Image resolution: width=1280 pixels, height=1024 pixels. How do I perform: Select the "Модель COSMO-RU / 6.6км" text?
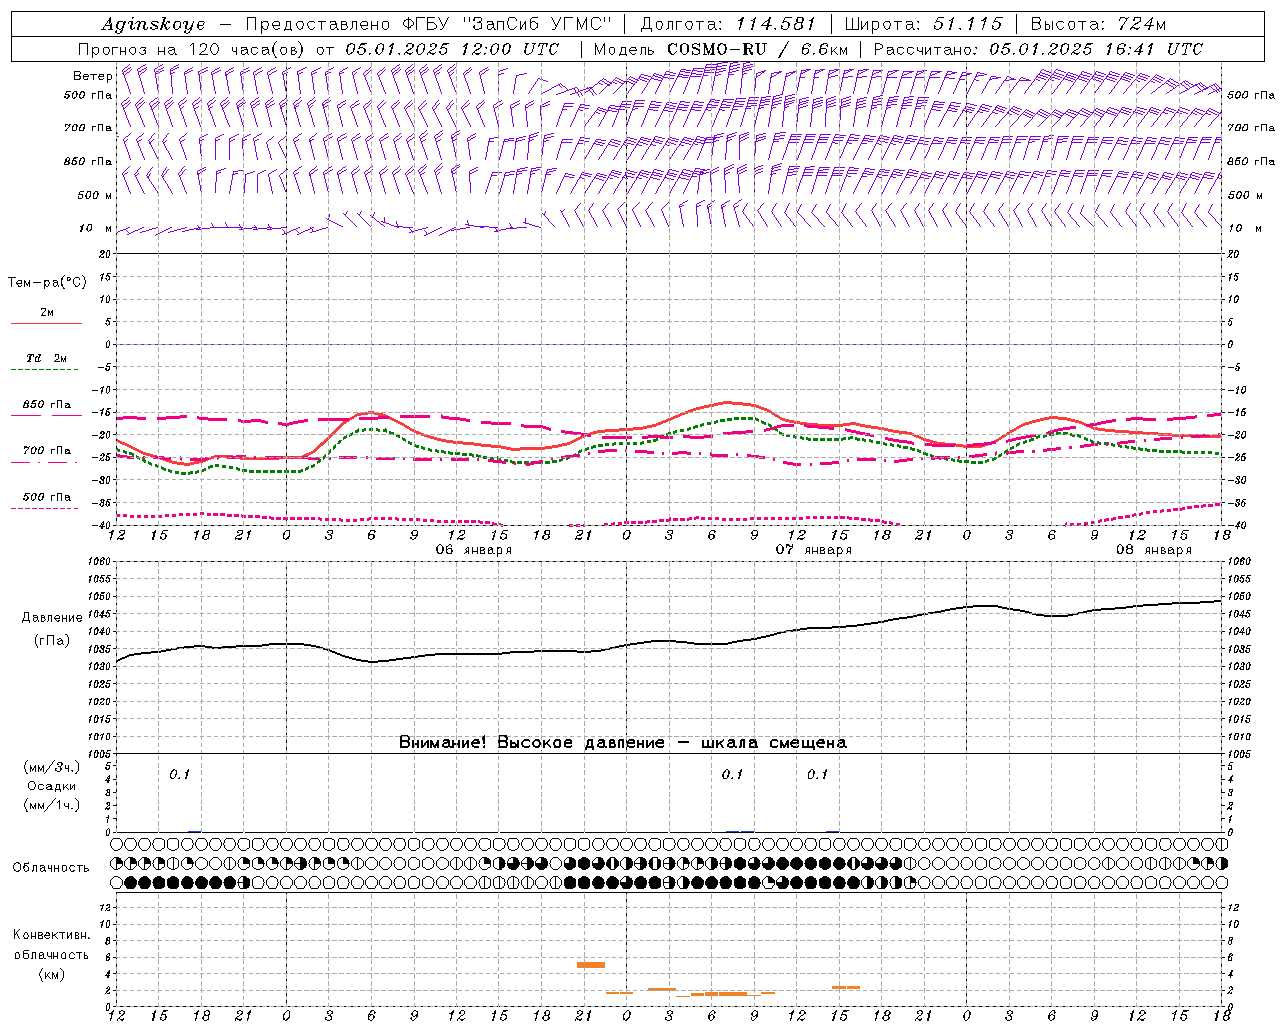coord(723,49)
